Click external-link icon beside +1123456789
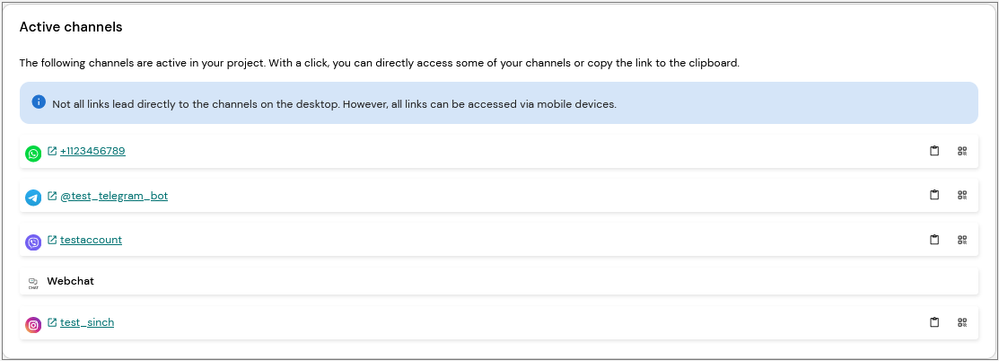Screen dimensions: 999x361 pyautogui.click(x=52, y=152)
